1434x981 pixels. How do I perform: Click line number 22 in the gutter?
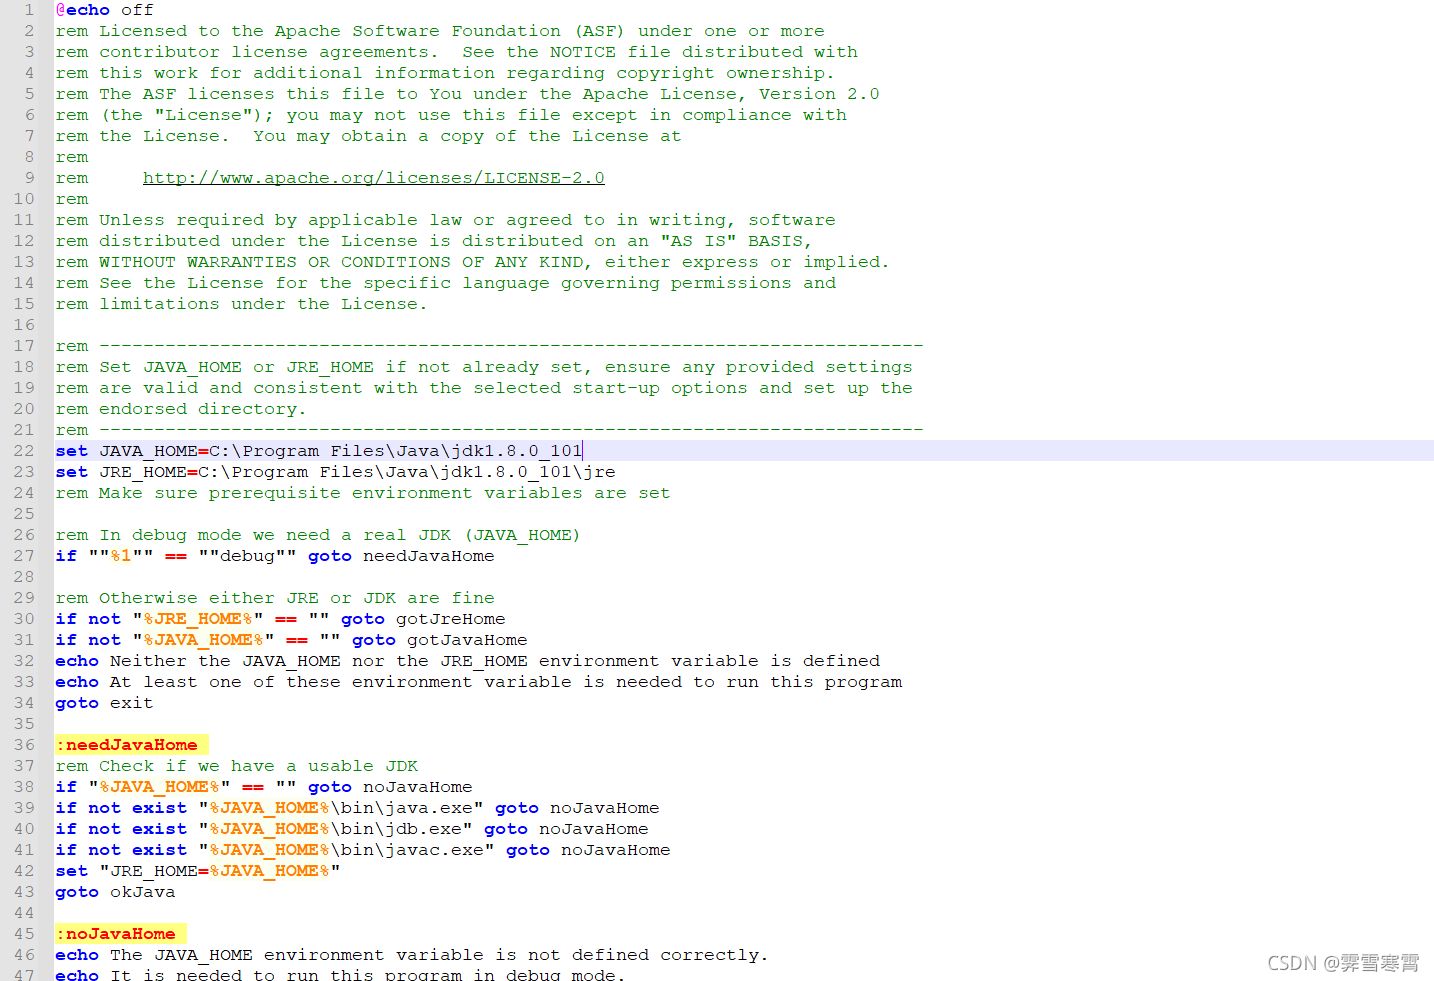(23, 450)
